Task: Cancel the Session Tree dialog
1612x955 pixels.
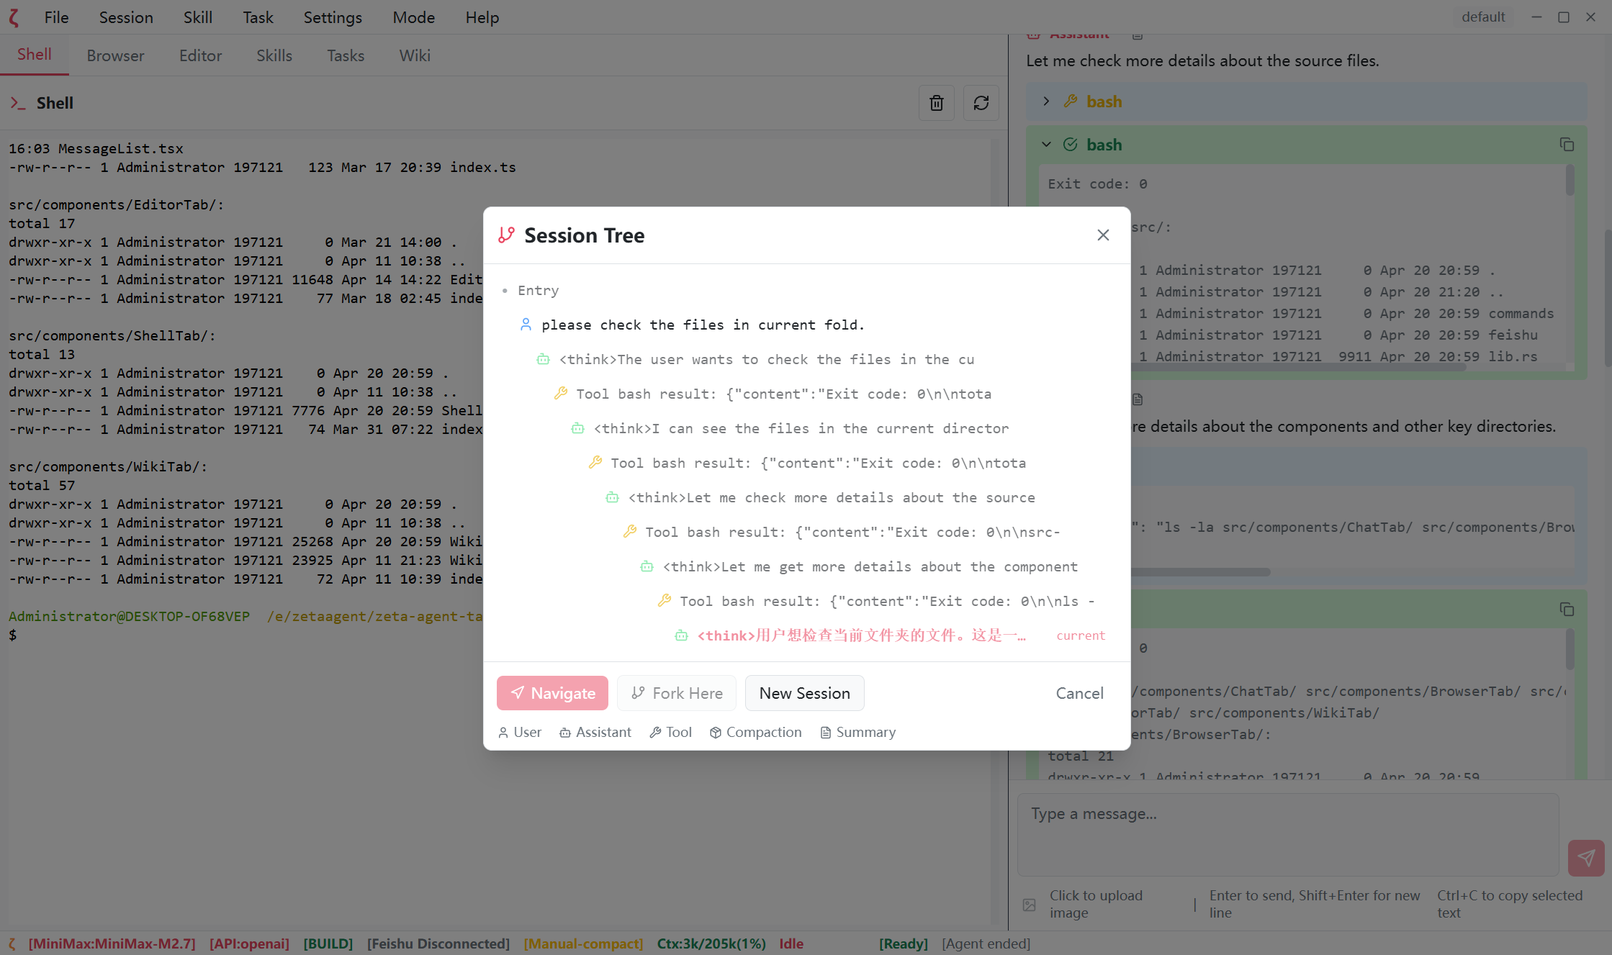Action: [1079, 693]
